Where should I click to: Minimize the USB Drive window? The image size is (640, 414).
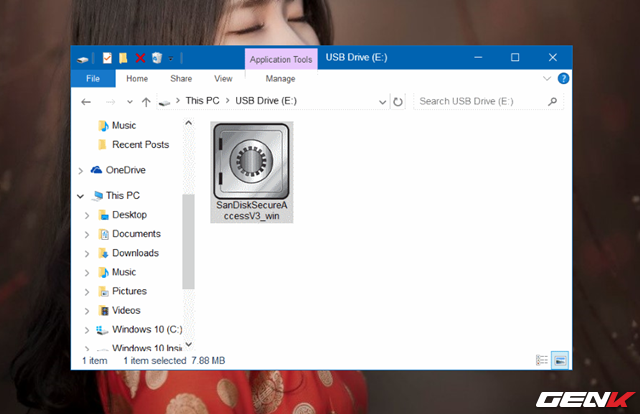point(478,58)
